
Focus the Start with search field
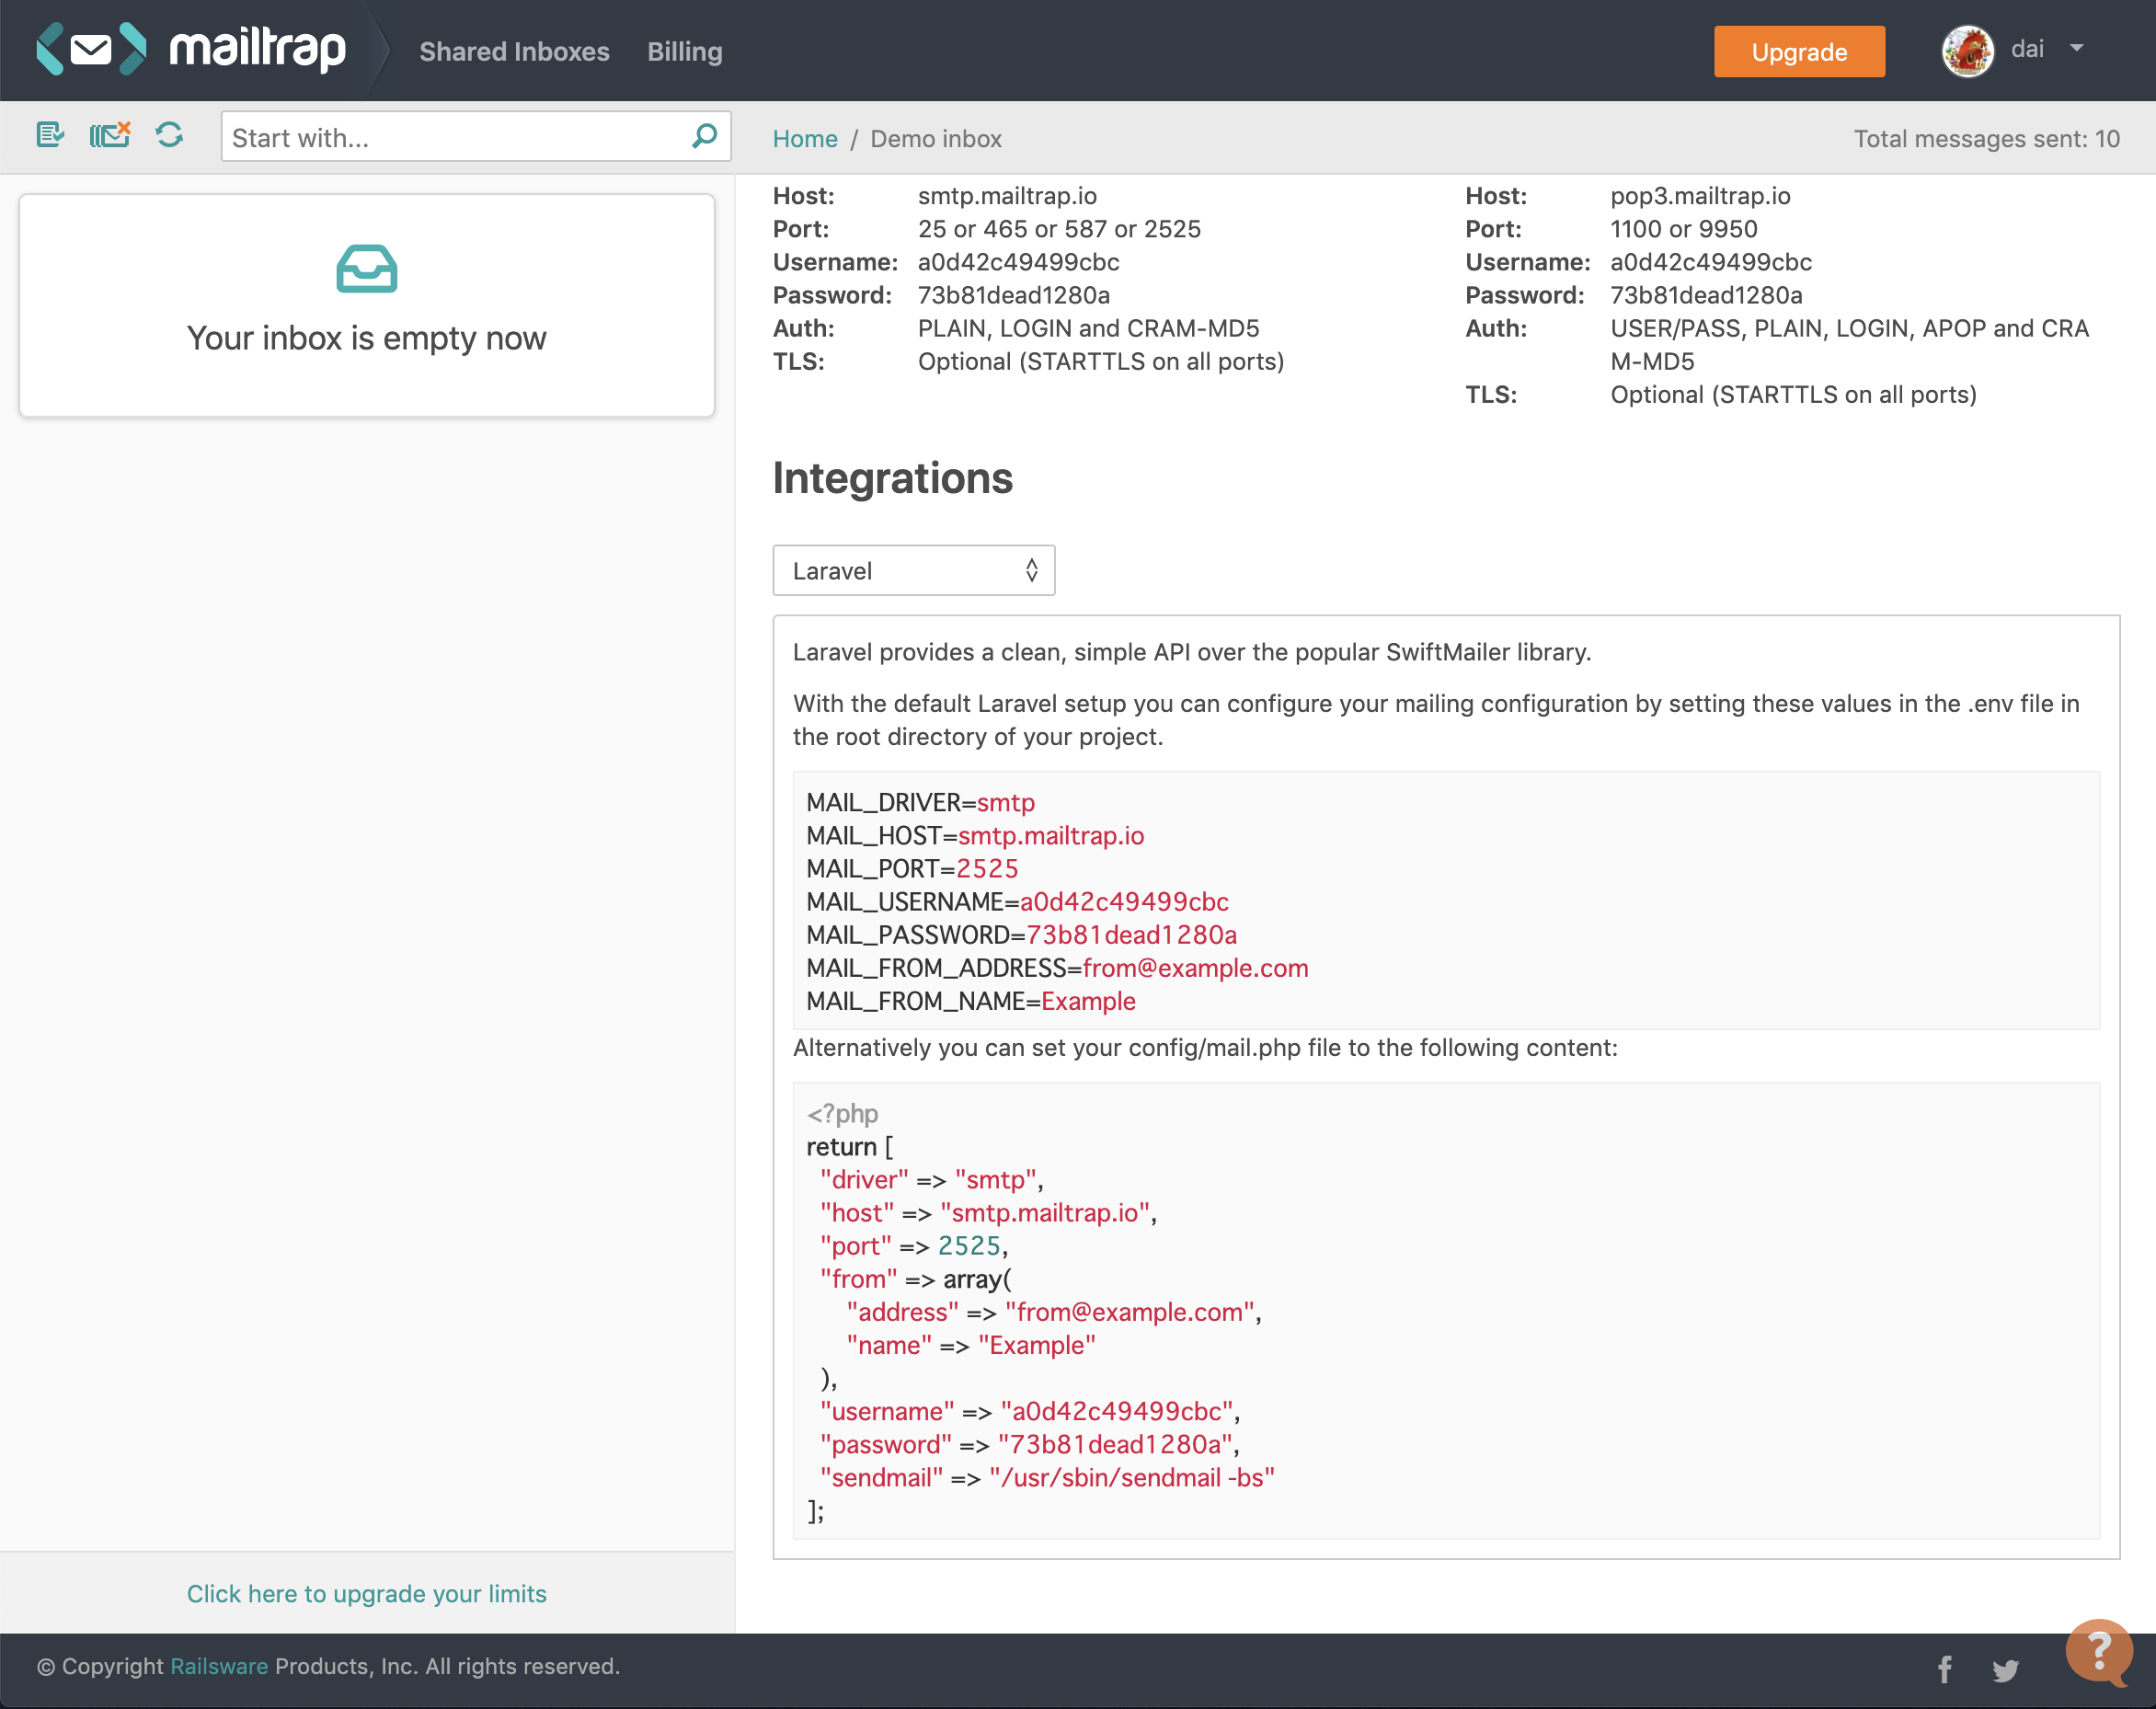[455, 138]
